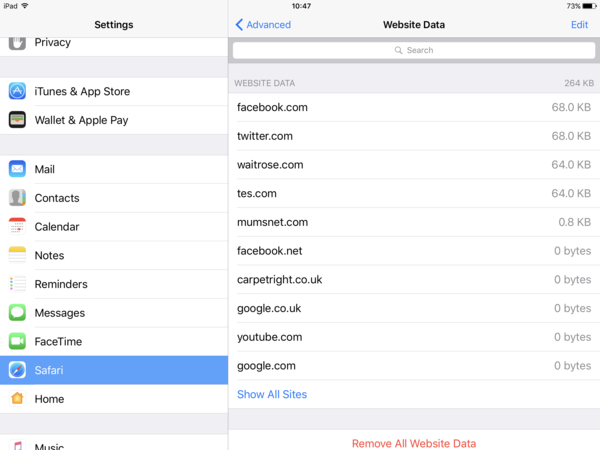Tap the Privacy hand icon
Image resolution: width=600 pixels, height=450 pixels.
tap(17, 43)
